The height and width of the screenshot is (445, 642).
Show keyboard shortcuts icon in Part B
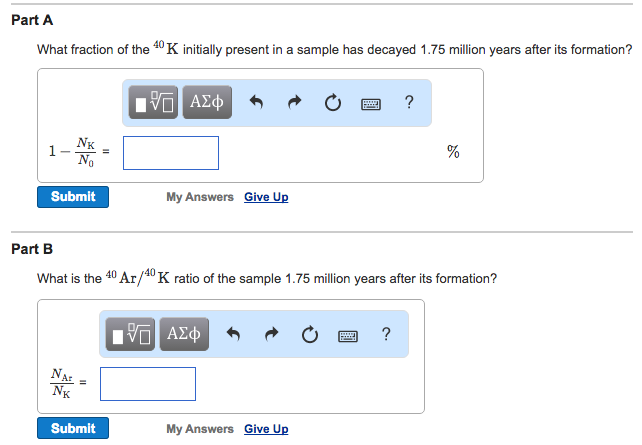(x=348, y=336)
